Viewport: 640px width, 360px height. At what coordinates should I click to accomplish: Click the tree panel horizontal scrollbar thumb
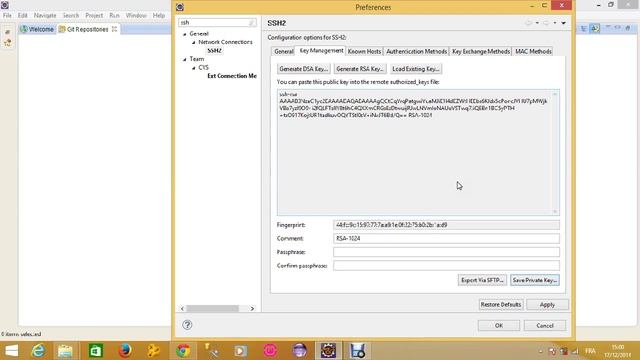coord(213,309)
